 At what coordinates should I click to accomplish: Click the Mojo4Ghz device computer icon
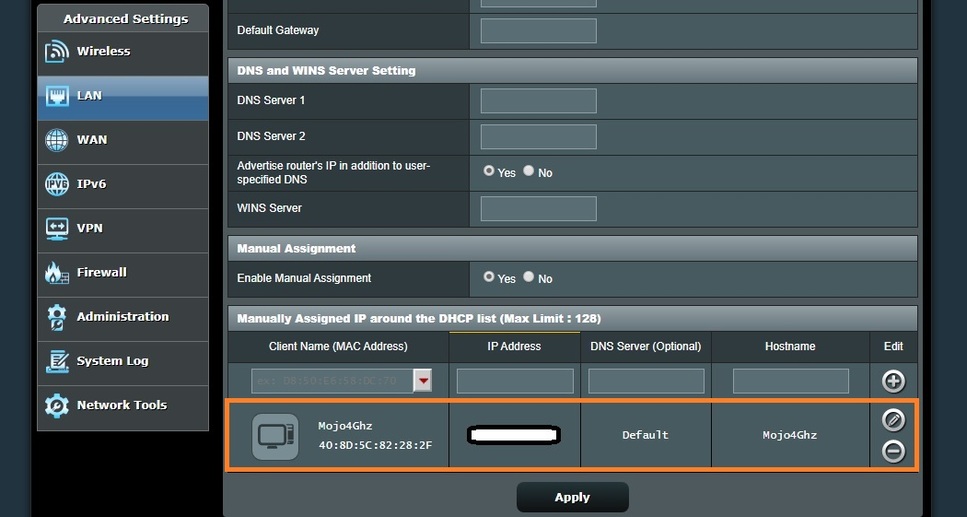tap(275, 437)
